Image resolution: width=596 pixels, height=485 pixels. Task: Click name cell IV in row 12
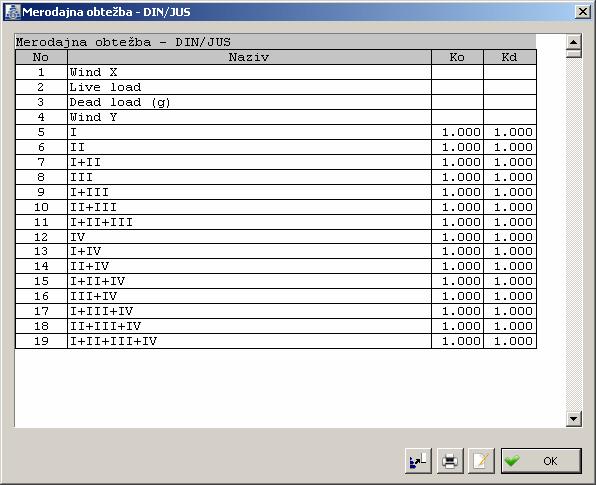tap(249, 237)
